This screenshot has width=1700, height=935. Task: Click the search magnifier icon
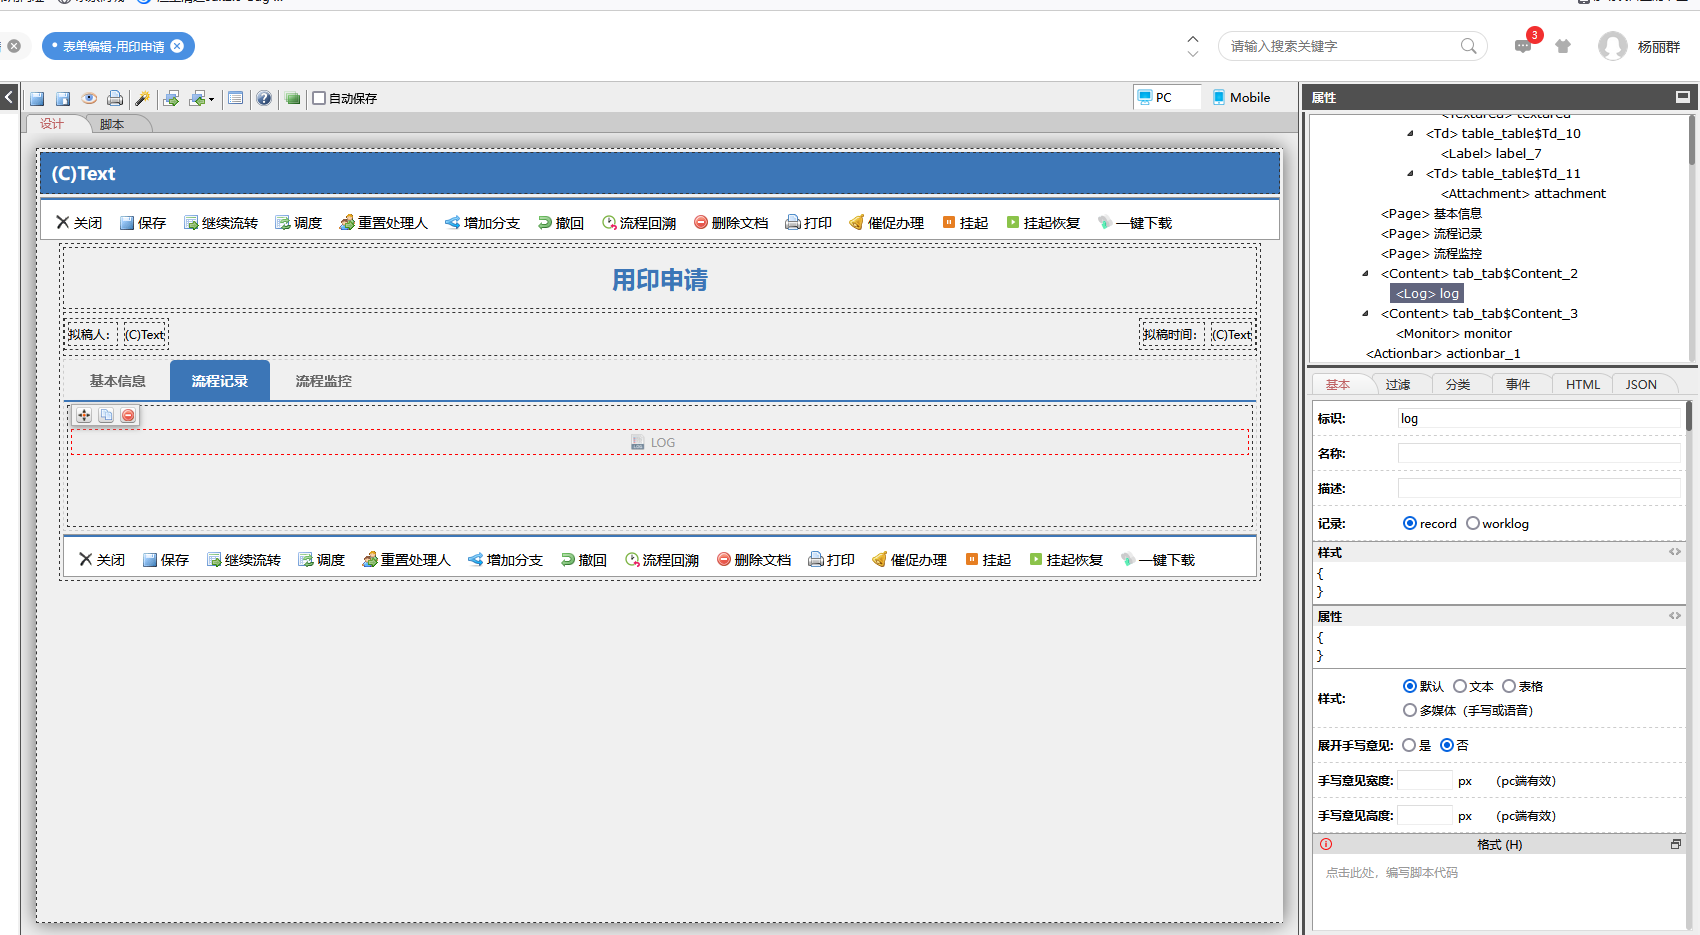coord(1468,46)
